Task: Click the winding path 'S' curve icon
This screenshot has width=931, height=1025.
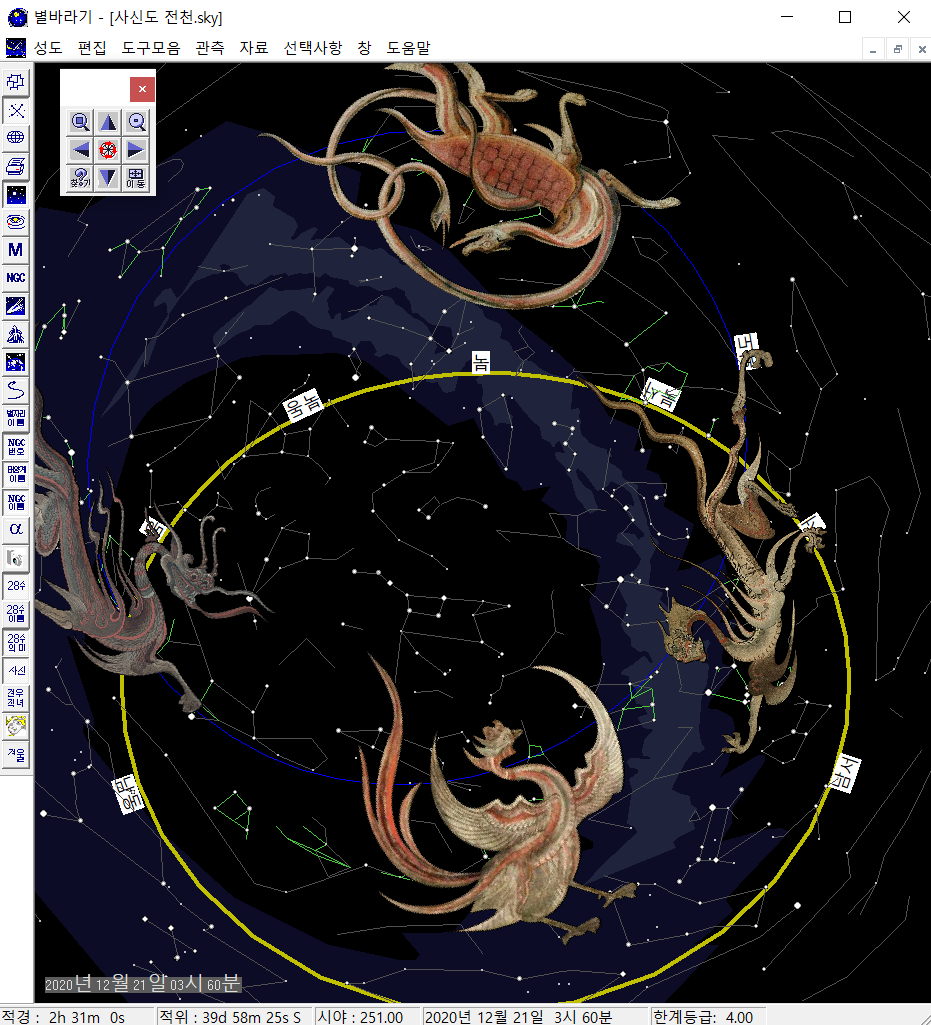Action: (x=16, y=390)
